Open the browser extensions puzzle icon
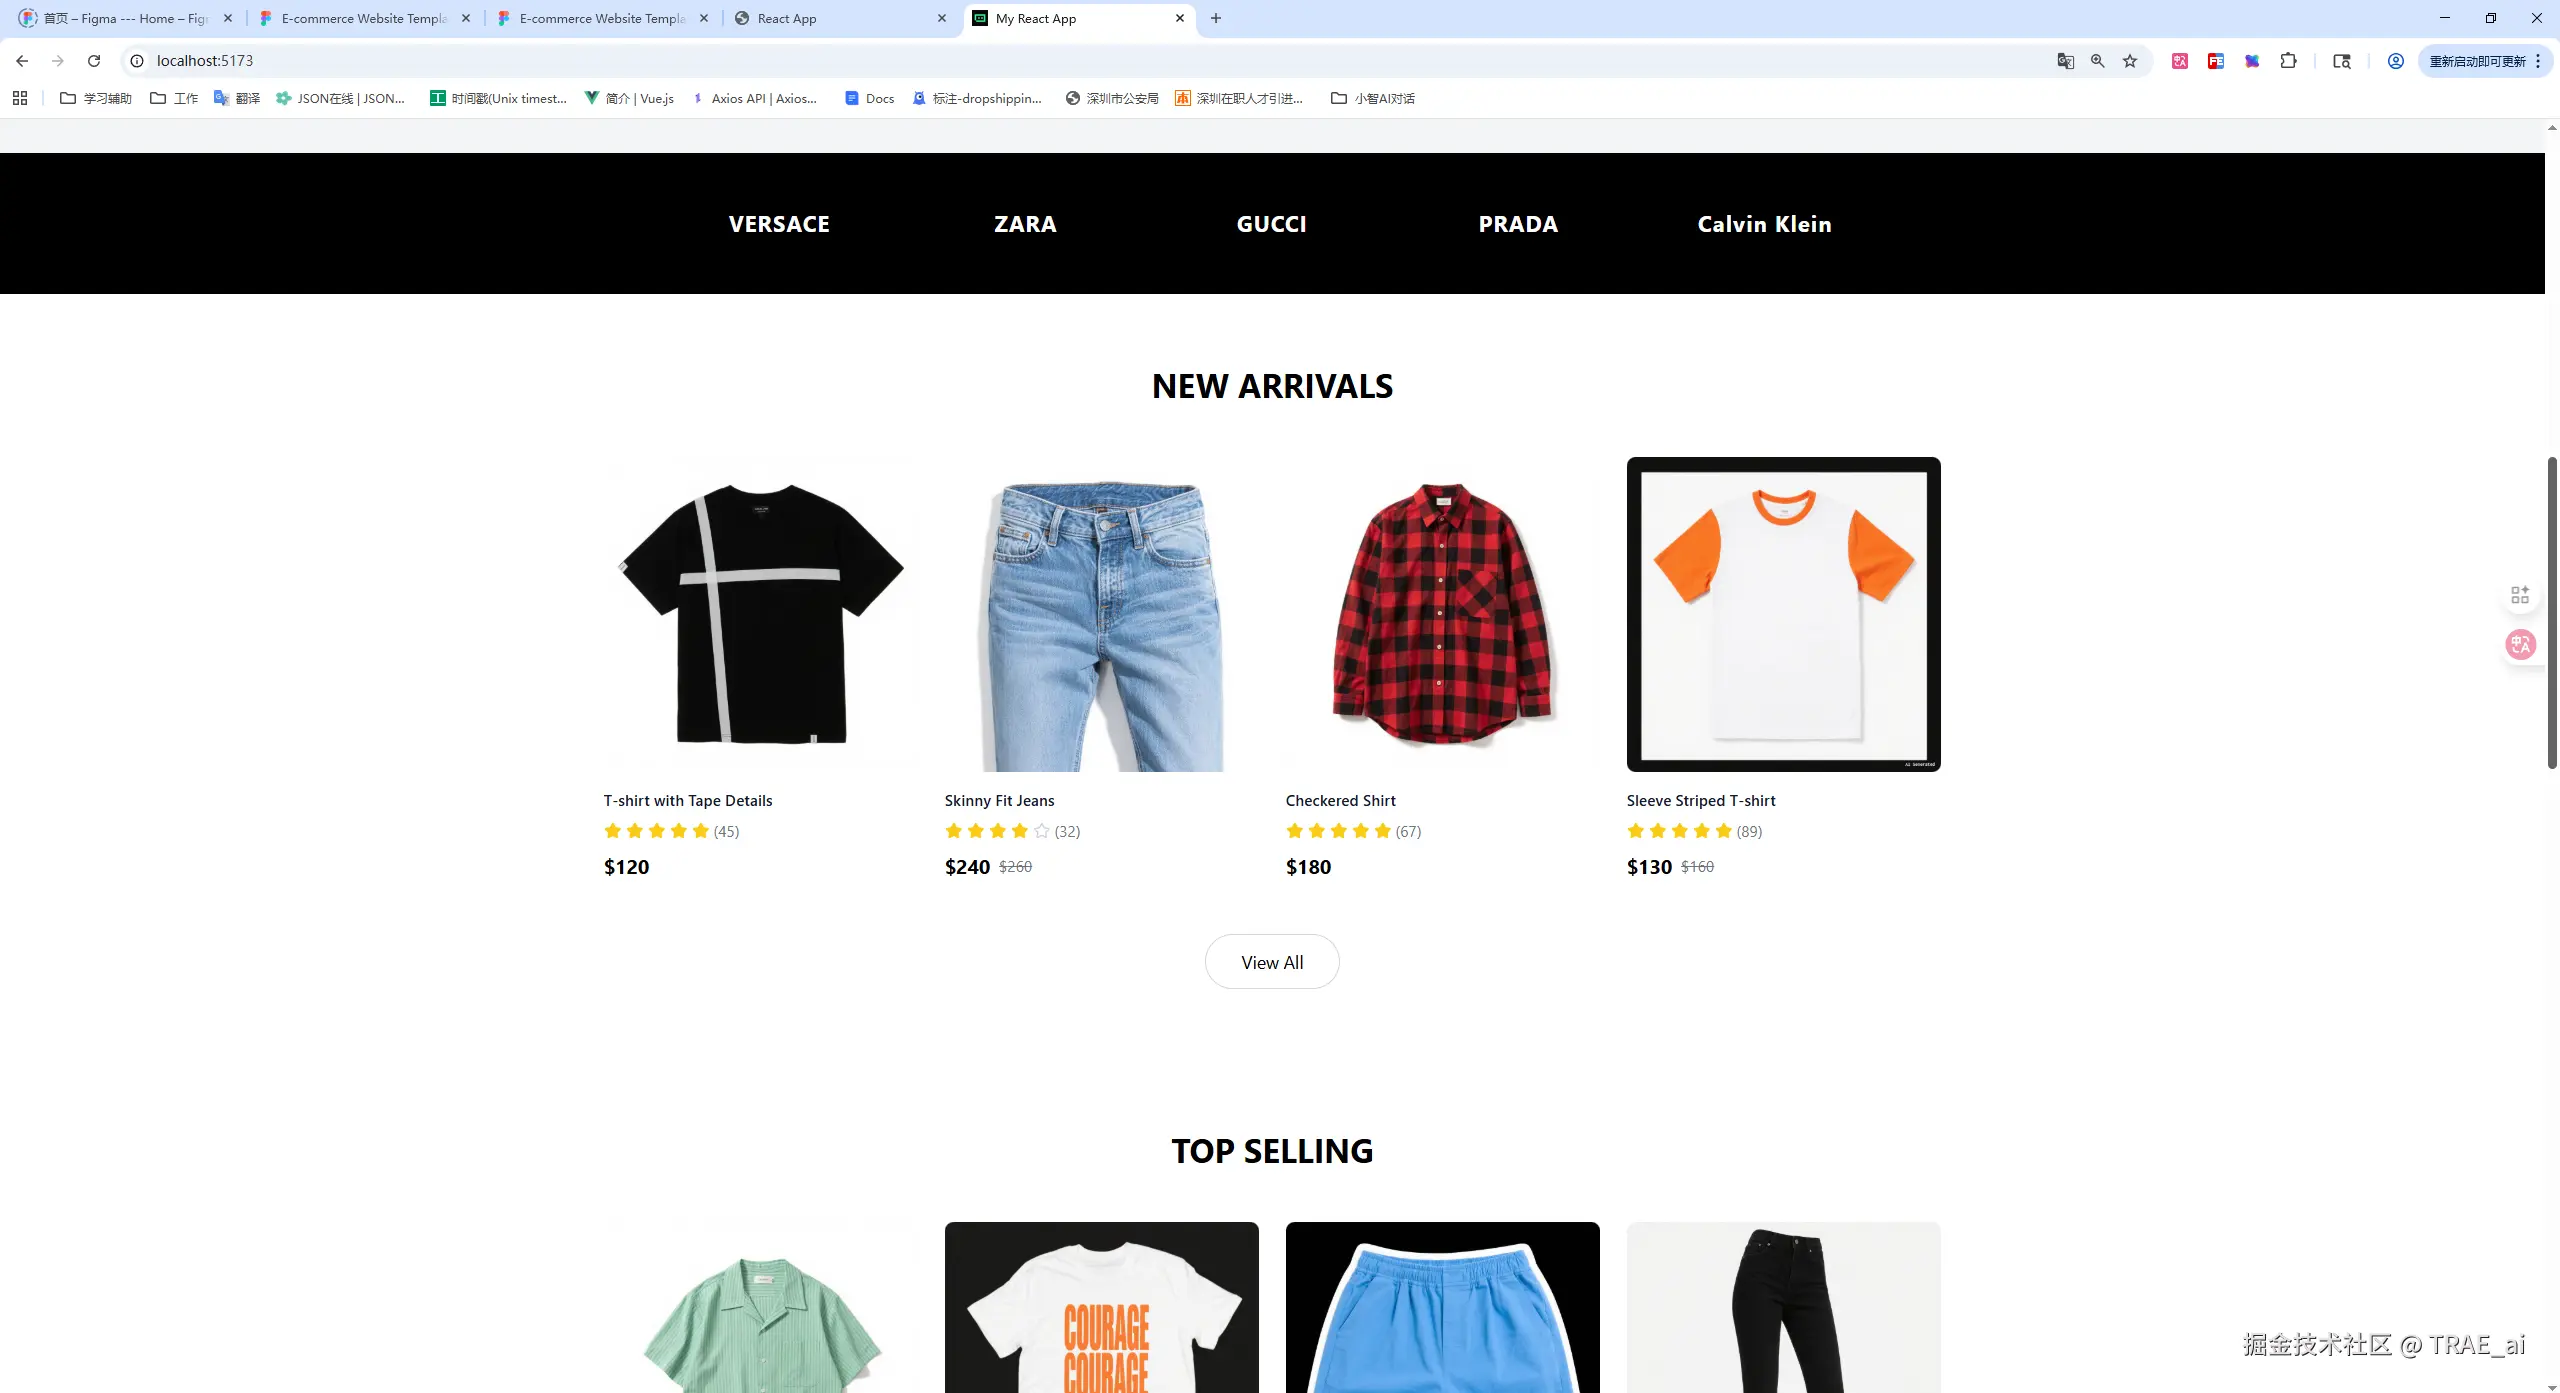The image size is (2560, 1393). (2288, 61)
